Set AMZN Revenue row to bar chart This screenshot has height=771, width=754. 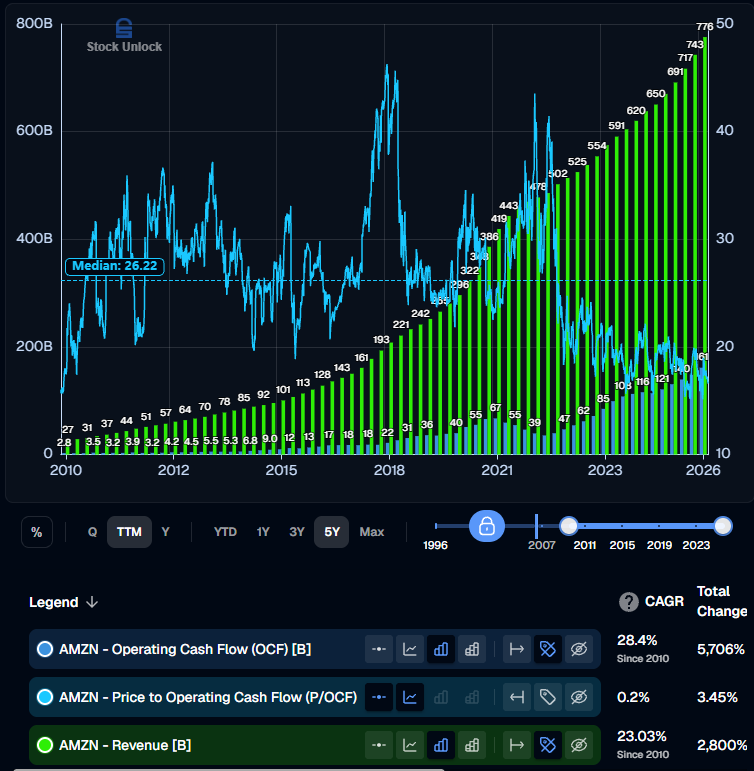click(x=441, y=745)
